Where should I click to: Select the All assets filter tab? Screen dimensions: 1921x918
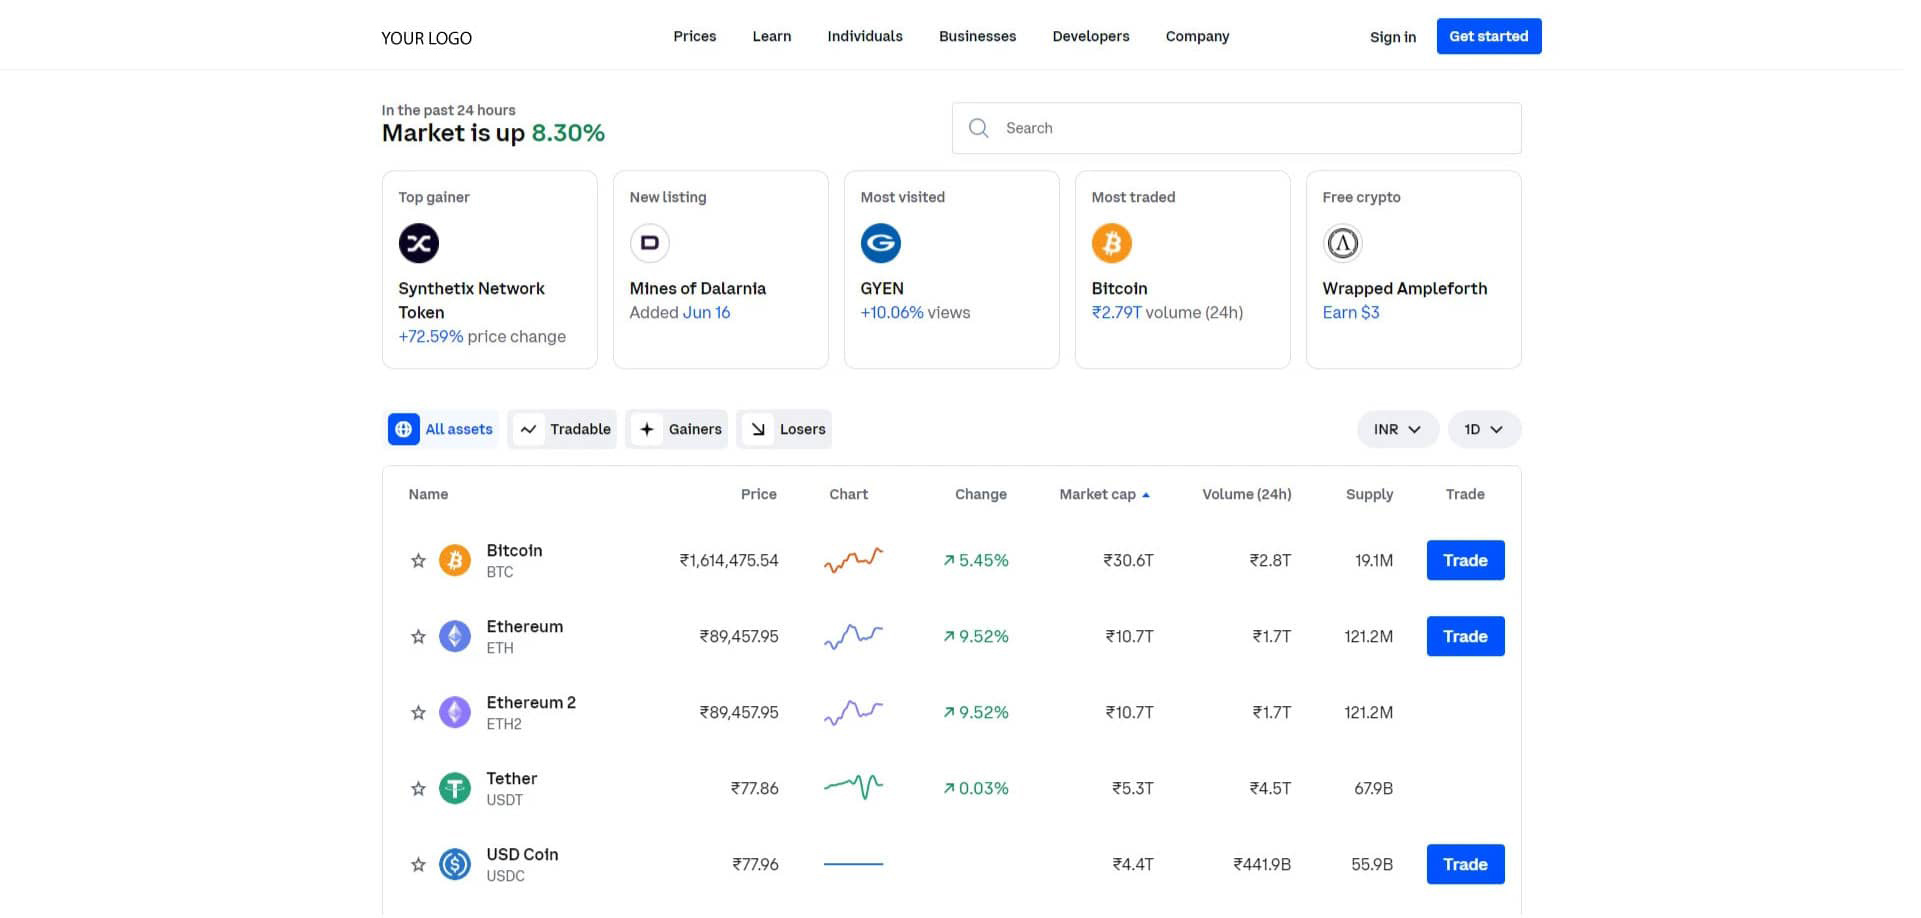pyautogui.click(x=441, y=429)
